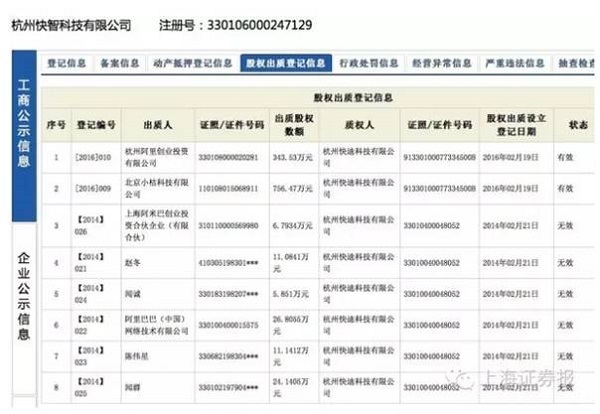Click the 质权人 column header
The height and width of the screenshot is (414, 600).
(359, 125)
